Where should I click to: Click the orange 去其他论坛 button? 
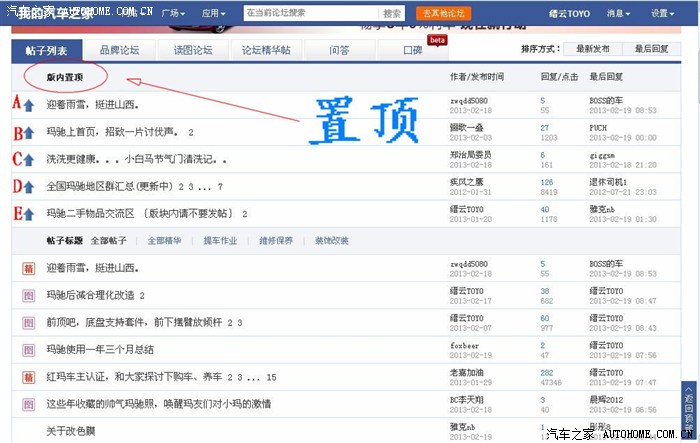click(443, 13)
